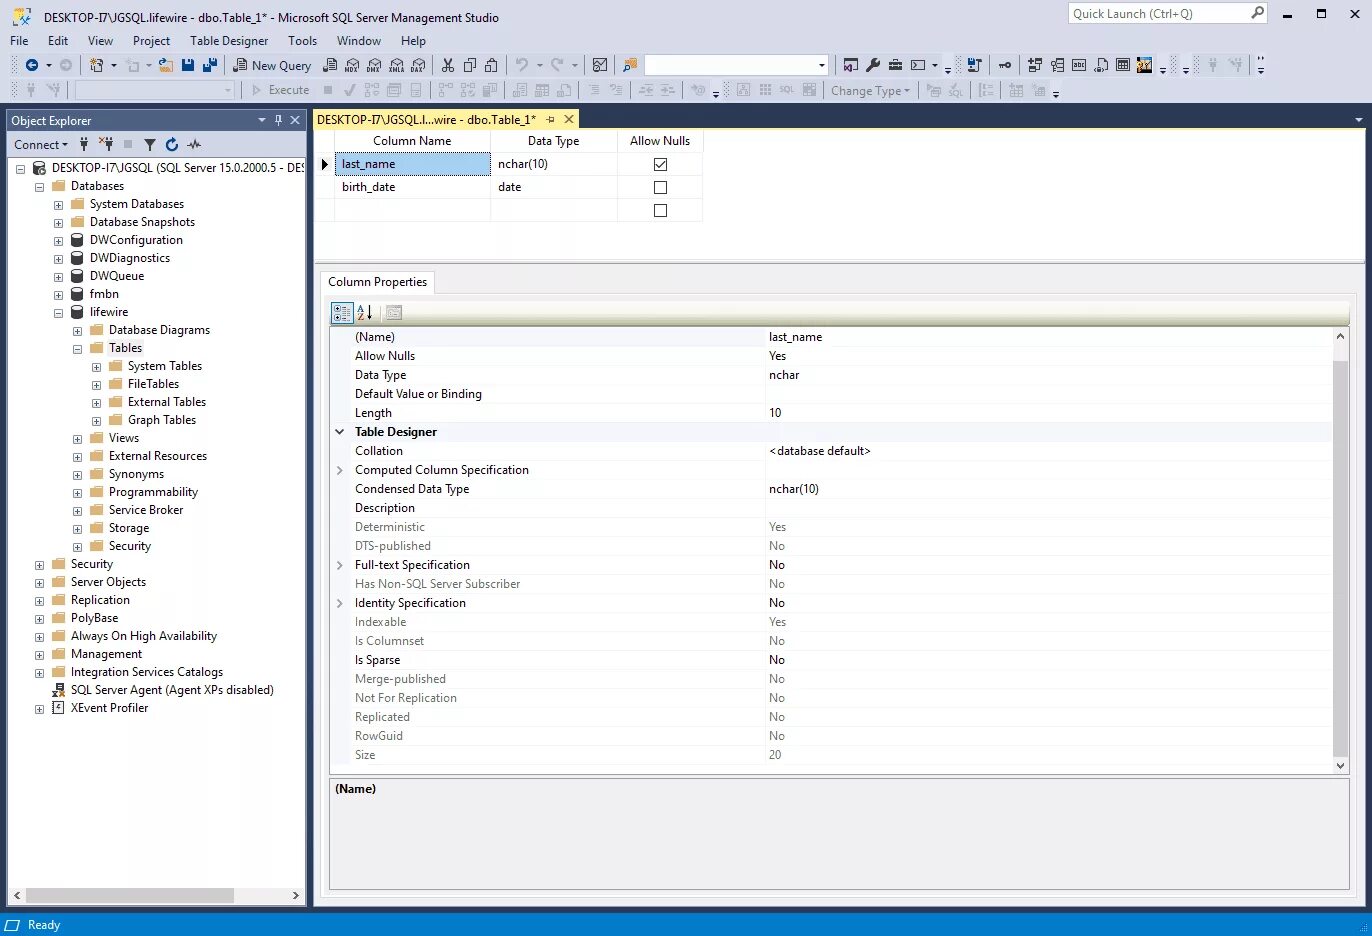The image size is (1372, 936).
Task: Open the Edit menu
Action: pos(58,41)
